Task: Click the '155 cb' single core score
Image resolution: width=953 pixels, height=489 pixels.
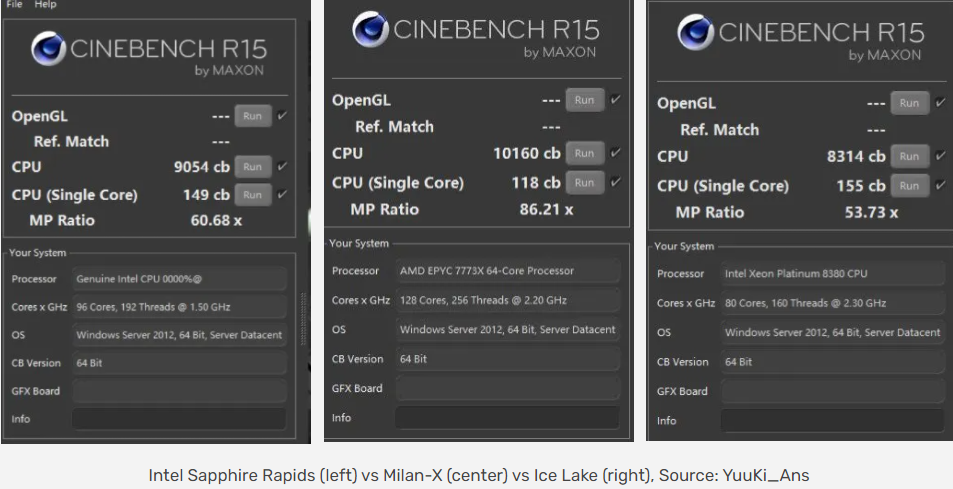Action: [x=861, y=185]
